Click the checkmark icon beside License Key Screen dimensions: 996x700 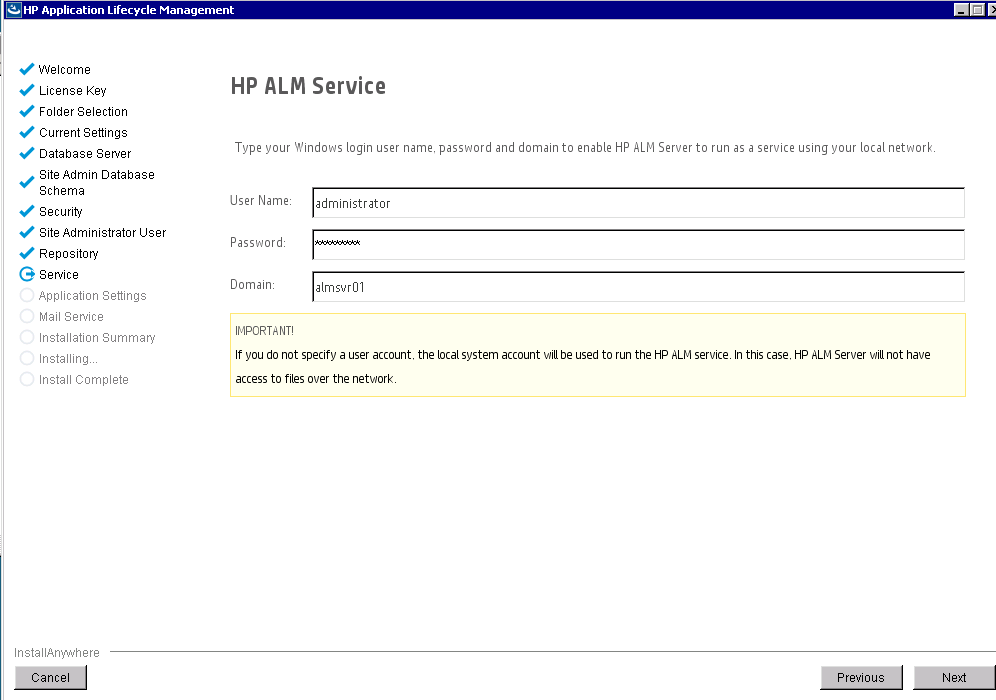click(27, 90)
